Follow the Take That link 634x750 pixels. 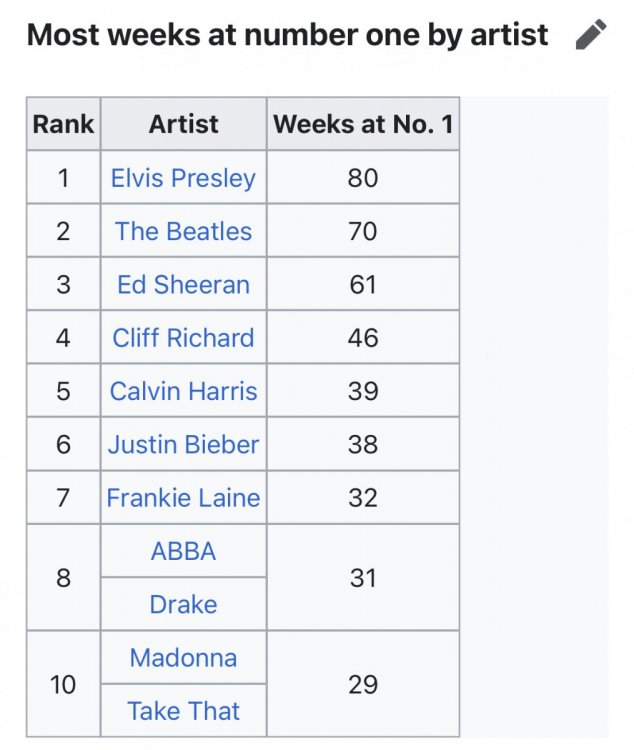[x=183, y=711]
